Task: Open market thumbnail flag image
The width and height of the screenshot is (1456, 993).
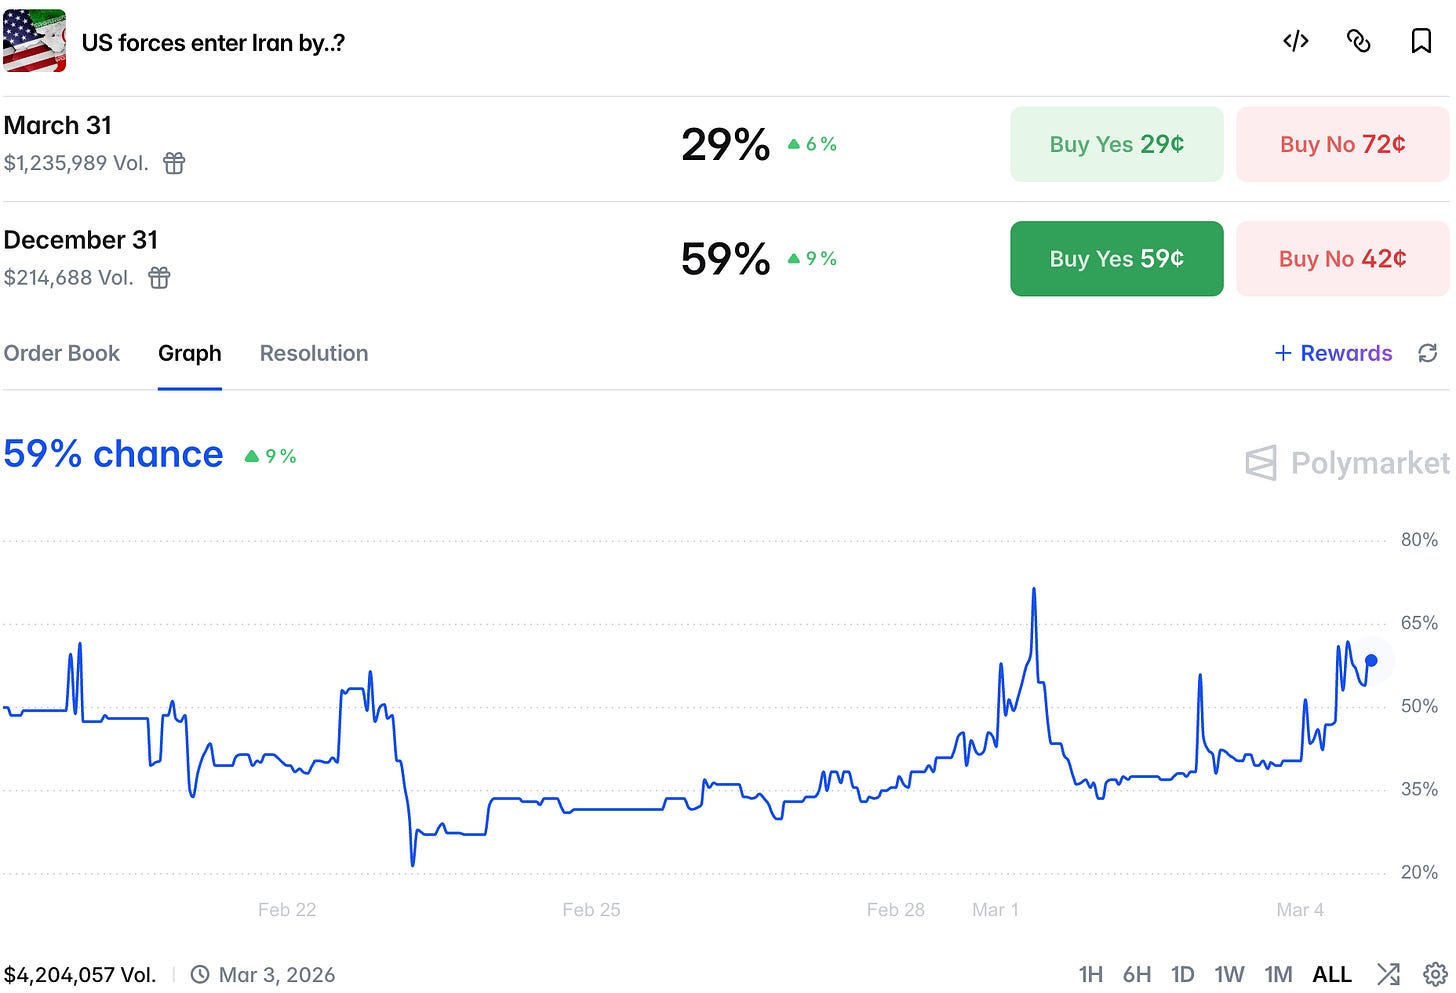Action: [35, 41]
